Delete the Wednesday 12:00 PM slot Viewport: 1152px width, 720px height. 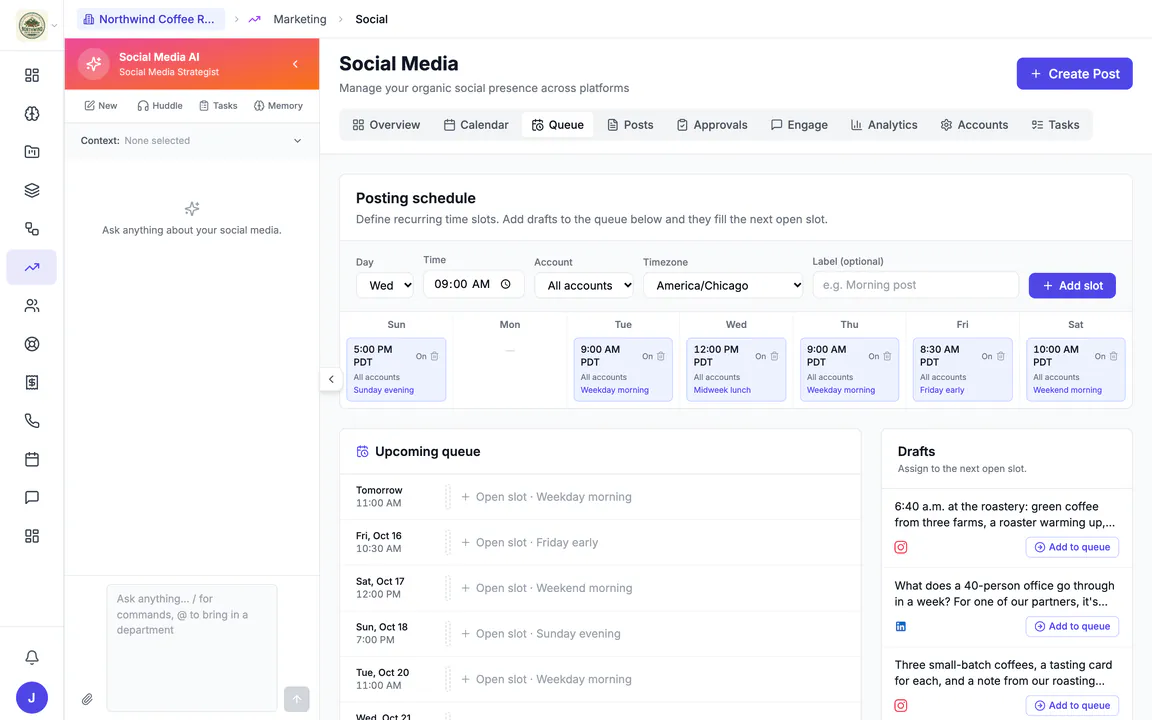pyautogui.click(x=774, y=356)
